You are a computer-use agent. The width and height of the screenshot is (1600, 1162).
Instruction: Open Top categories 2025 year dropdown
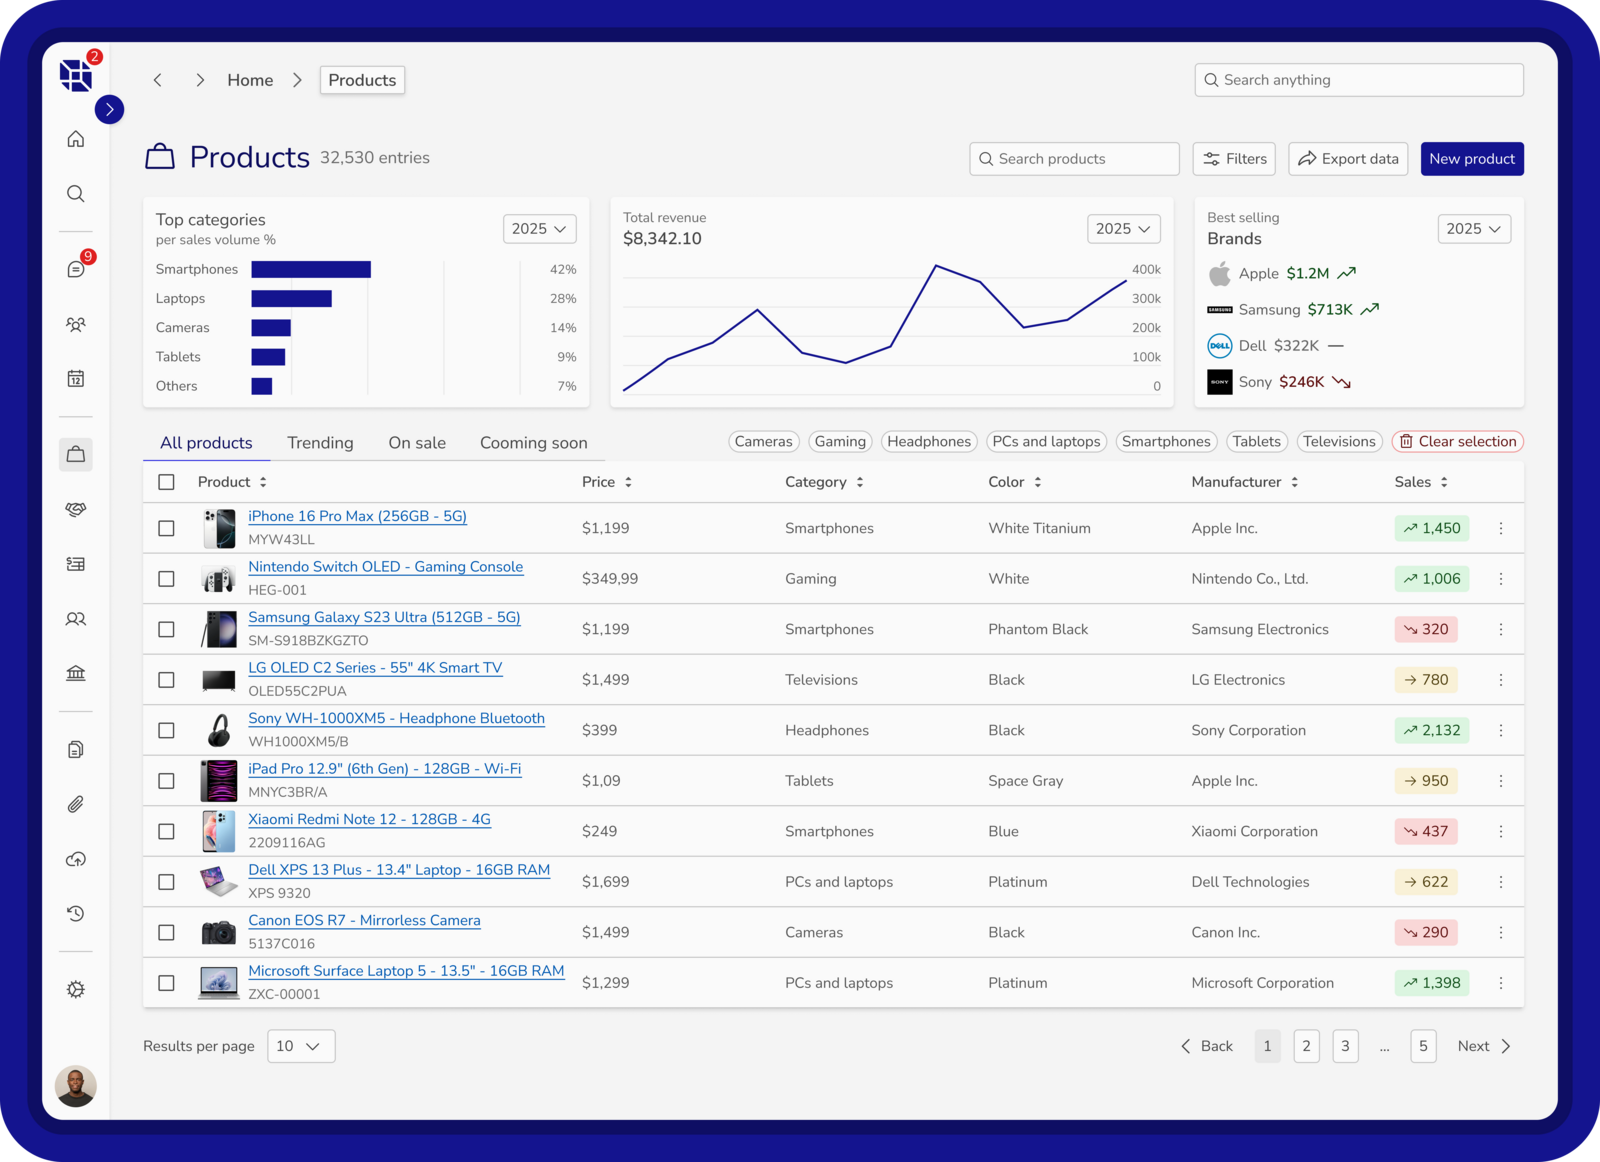pos(540,229)
